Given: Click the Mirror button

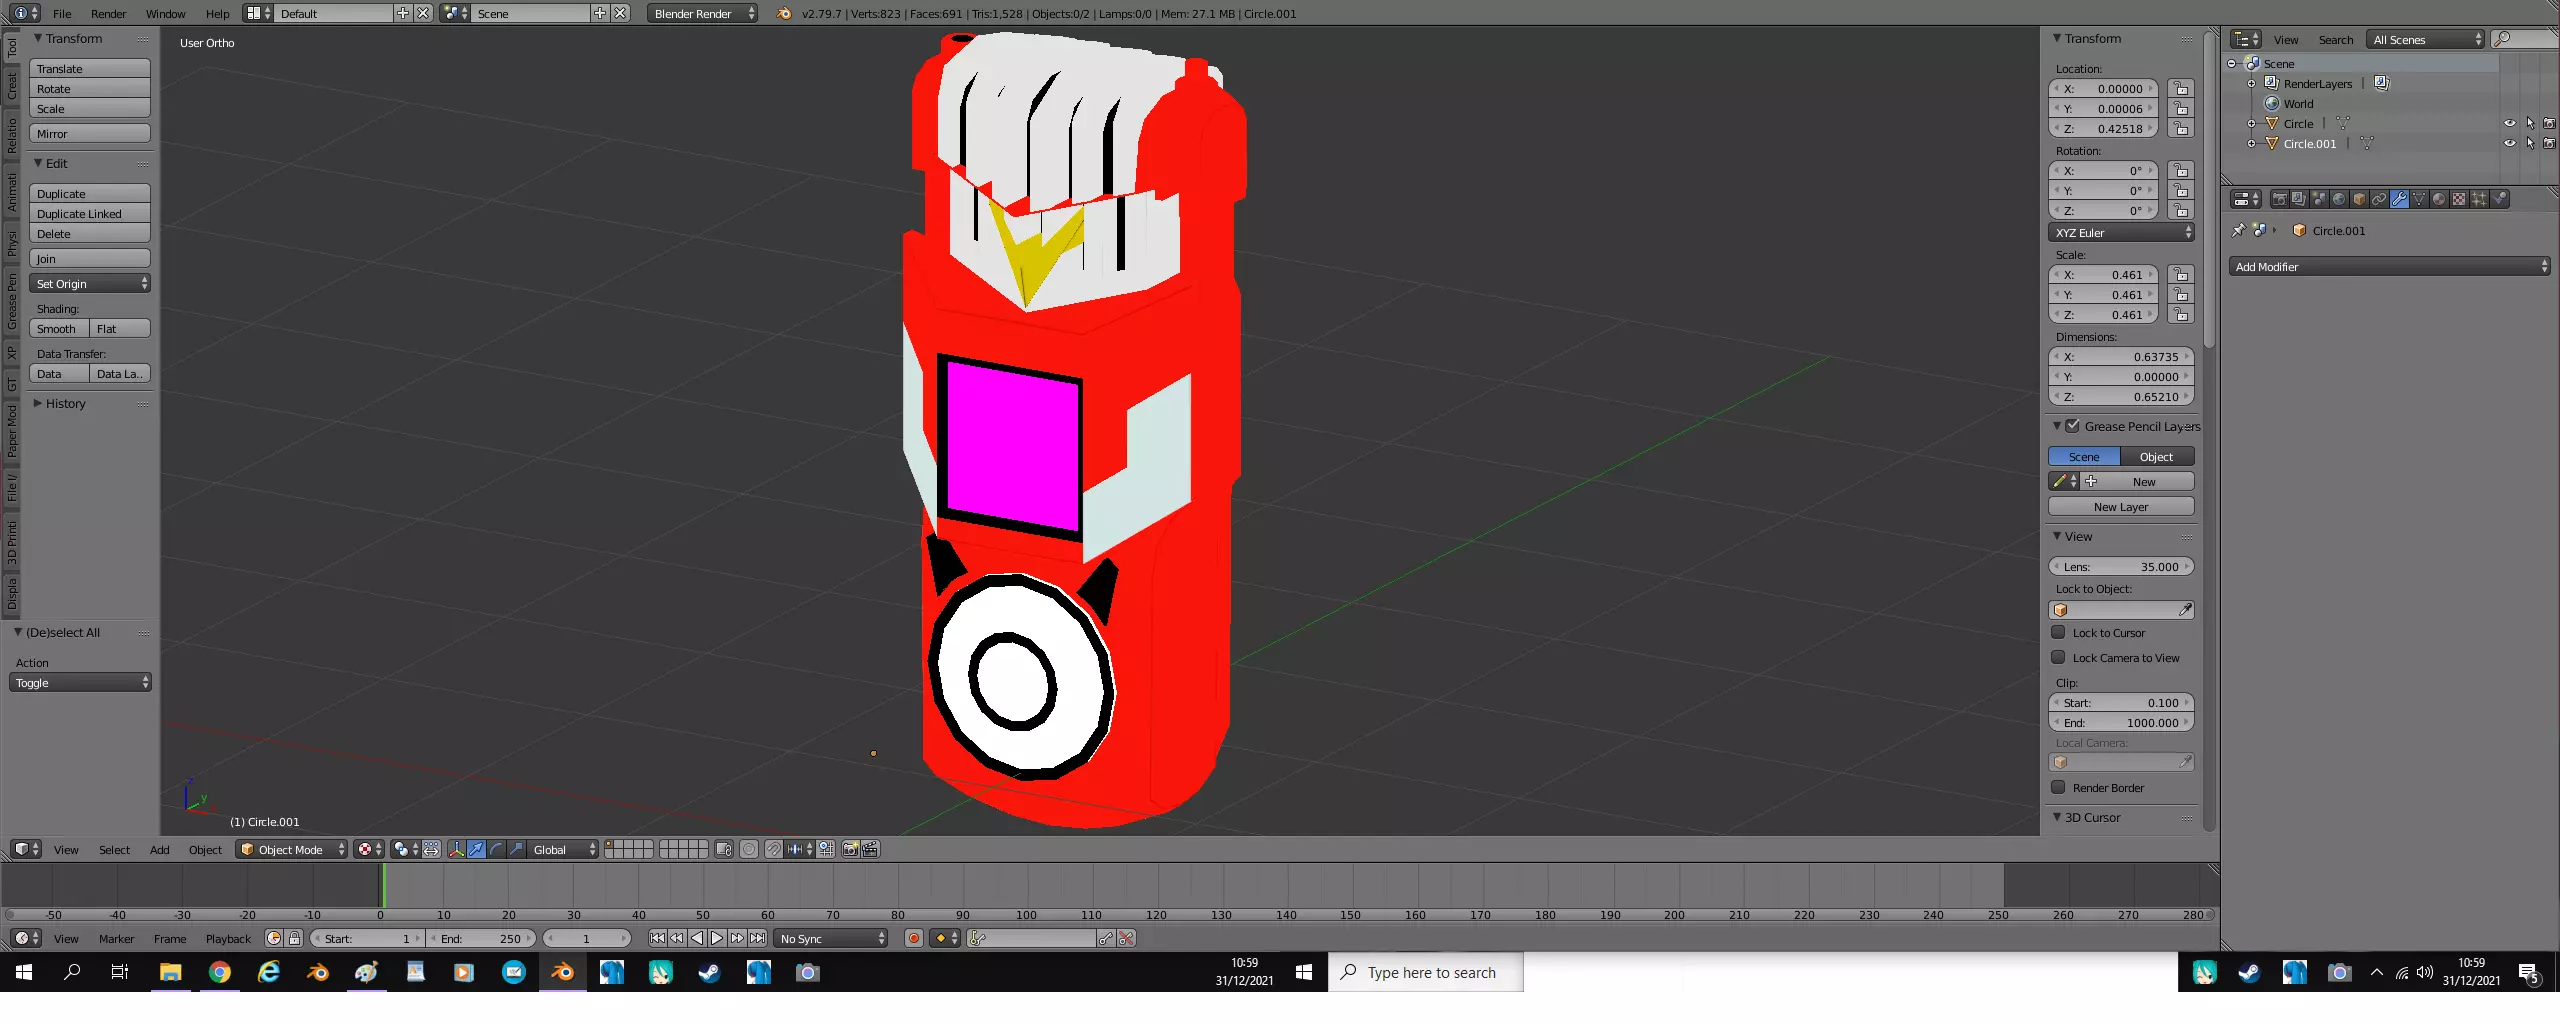Looking at the screenshot, I should click(x=90, y=134).
